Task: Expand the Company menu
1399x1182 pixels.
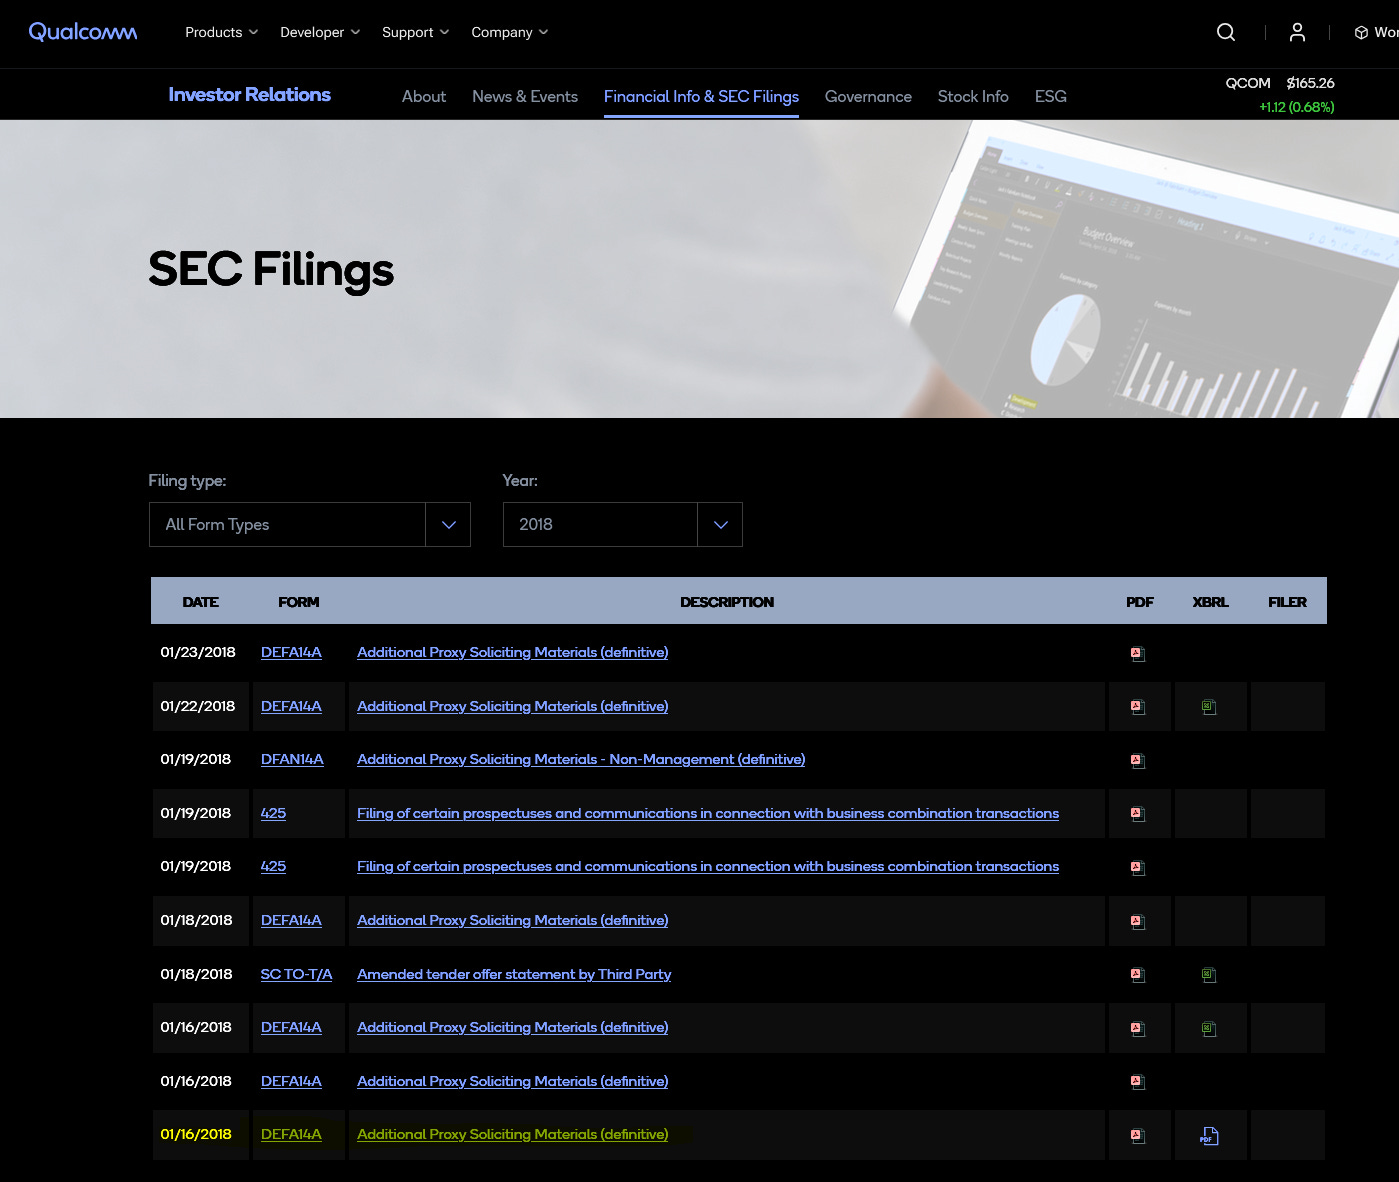Action: pos(509,32)
